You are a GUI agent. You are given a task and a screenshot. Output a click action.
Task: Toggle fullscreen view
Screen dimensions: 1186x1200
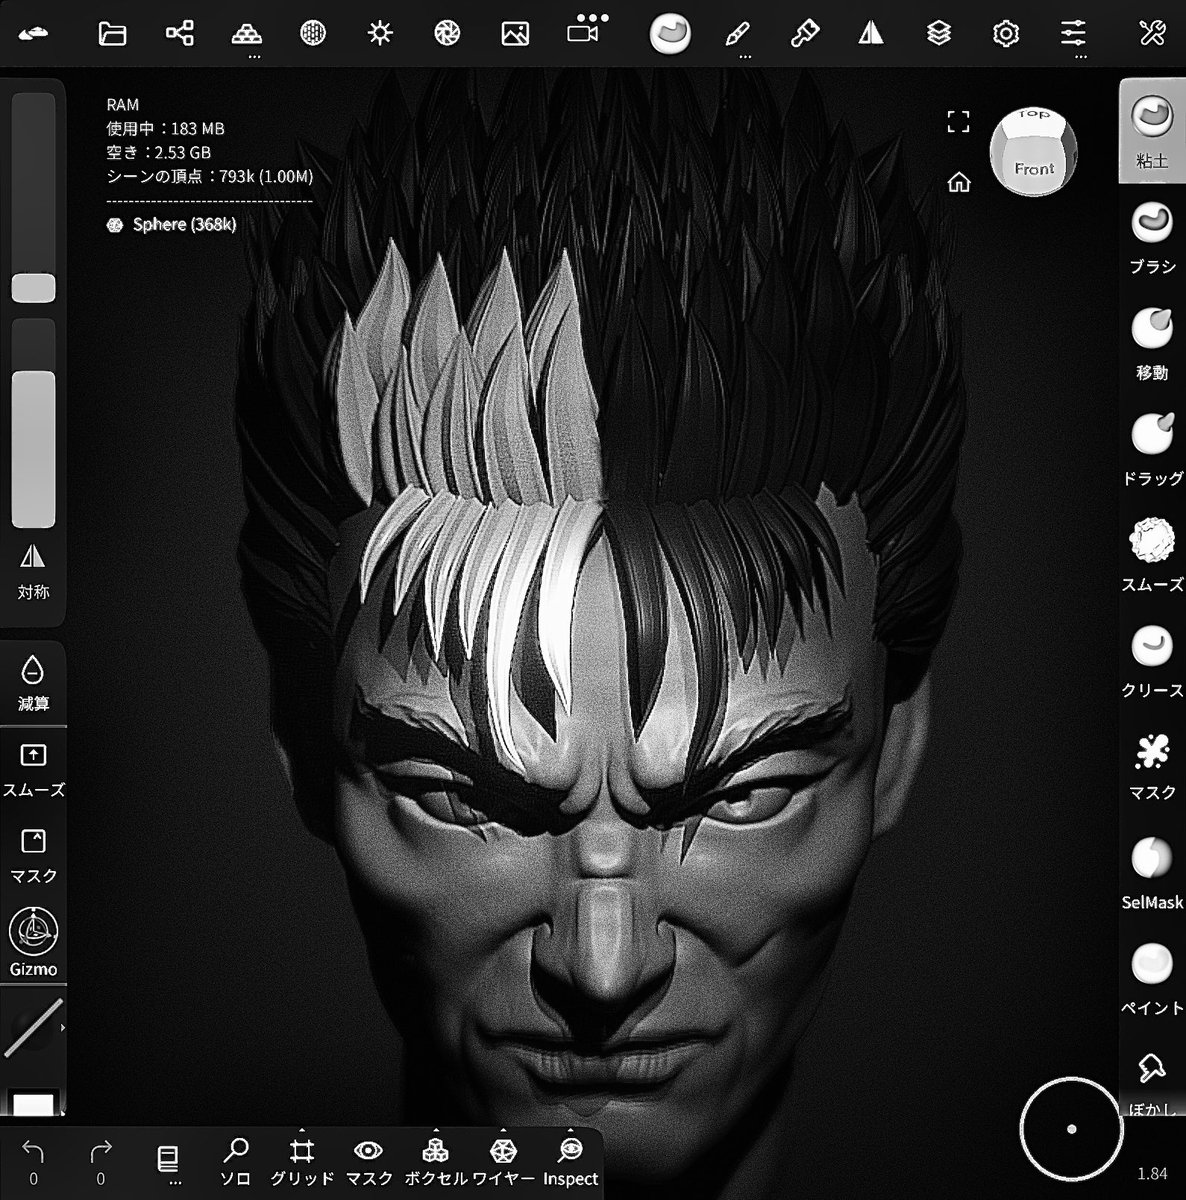click(x=958, y=122)
